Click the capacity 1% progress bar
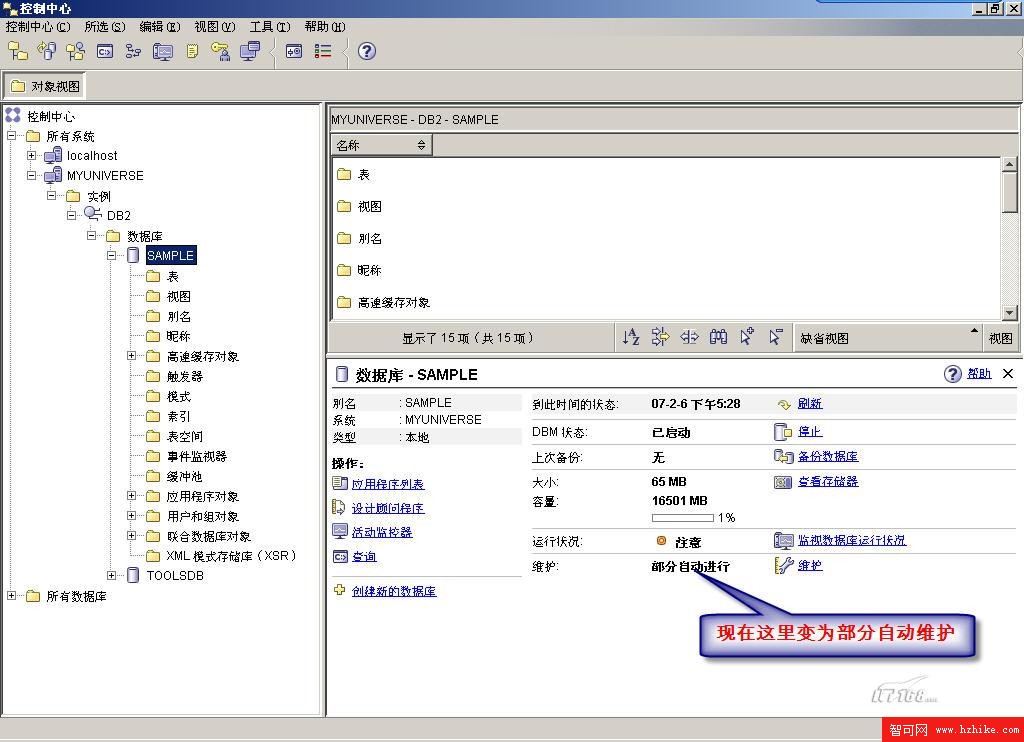Image resolution: width=1024 pixels, height=742 pixels. 682,518
